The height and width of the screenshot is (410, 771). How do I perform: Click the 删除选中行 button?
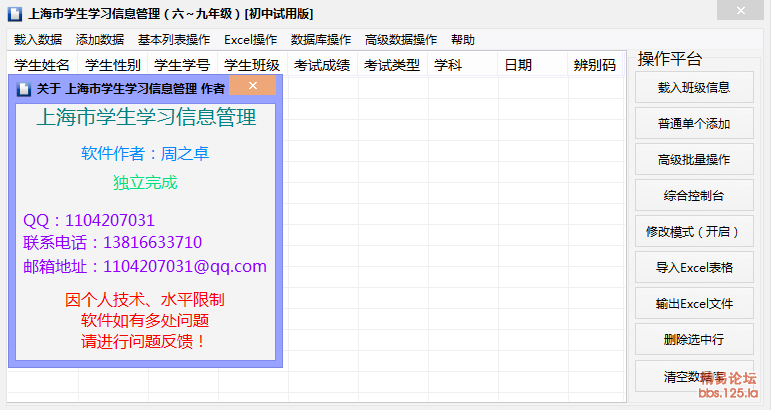tap(694, 339)
